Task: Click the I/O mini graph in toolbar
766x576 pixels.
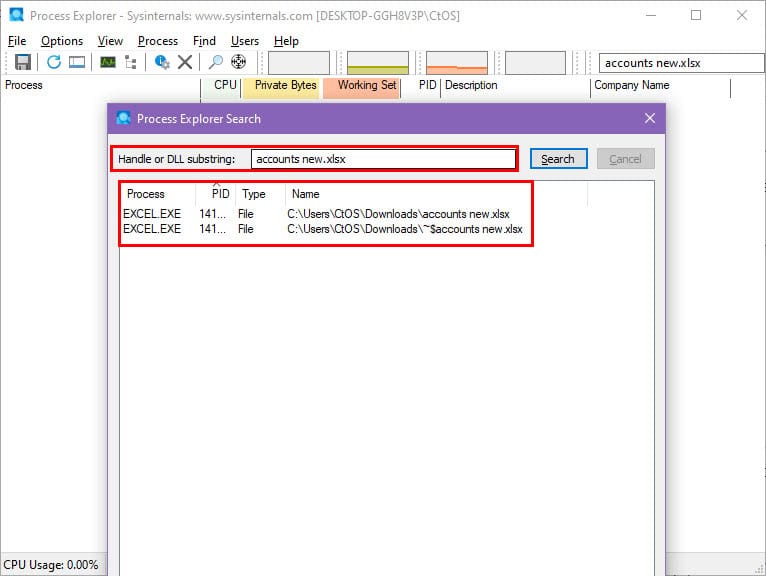Action: [x=535, y=63]
